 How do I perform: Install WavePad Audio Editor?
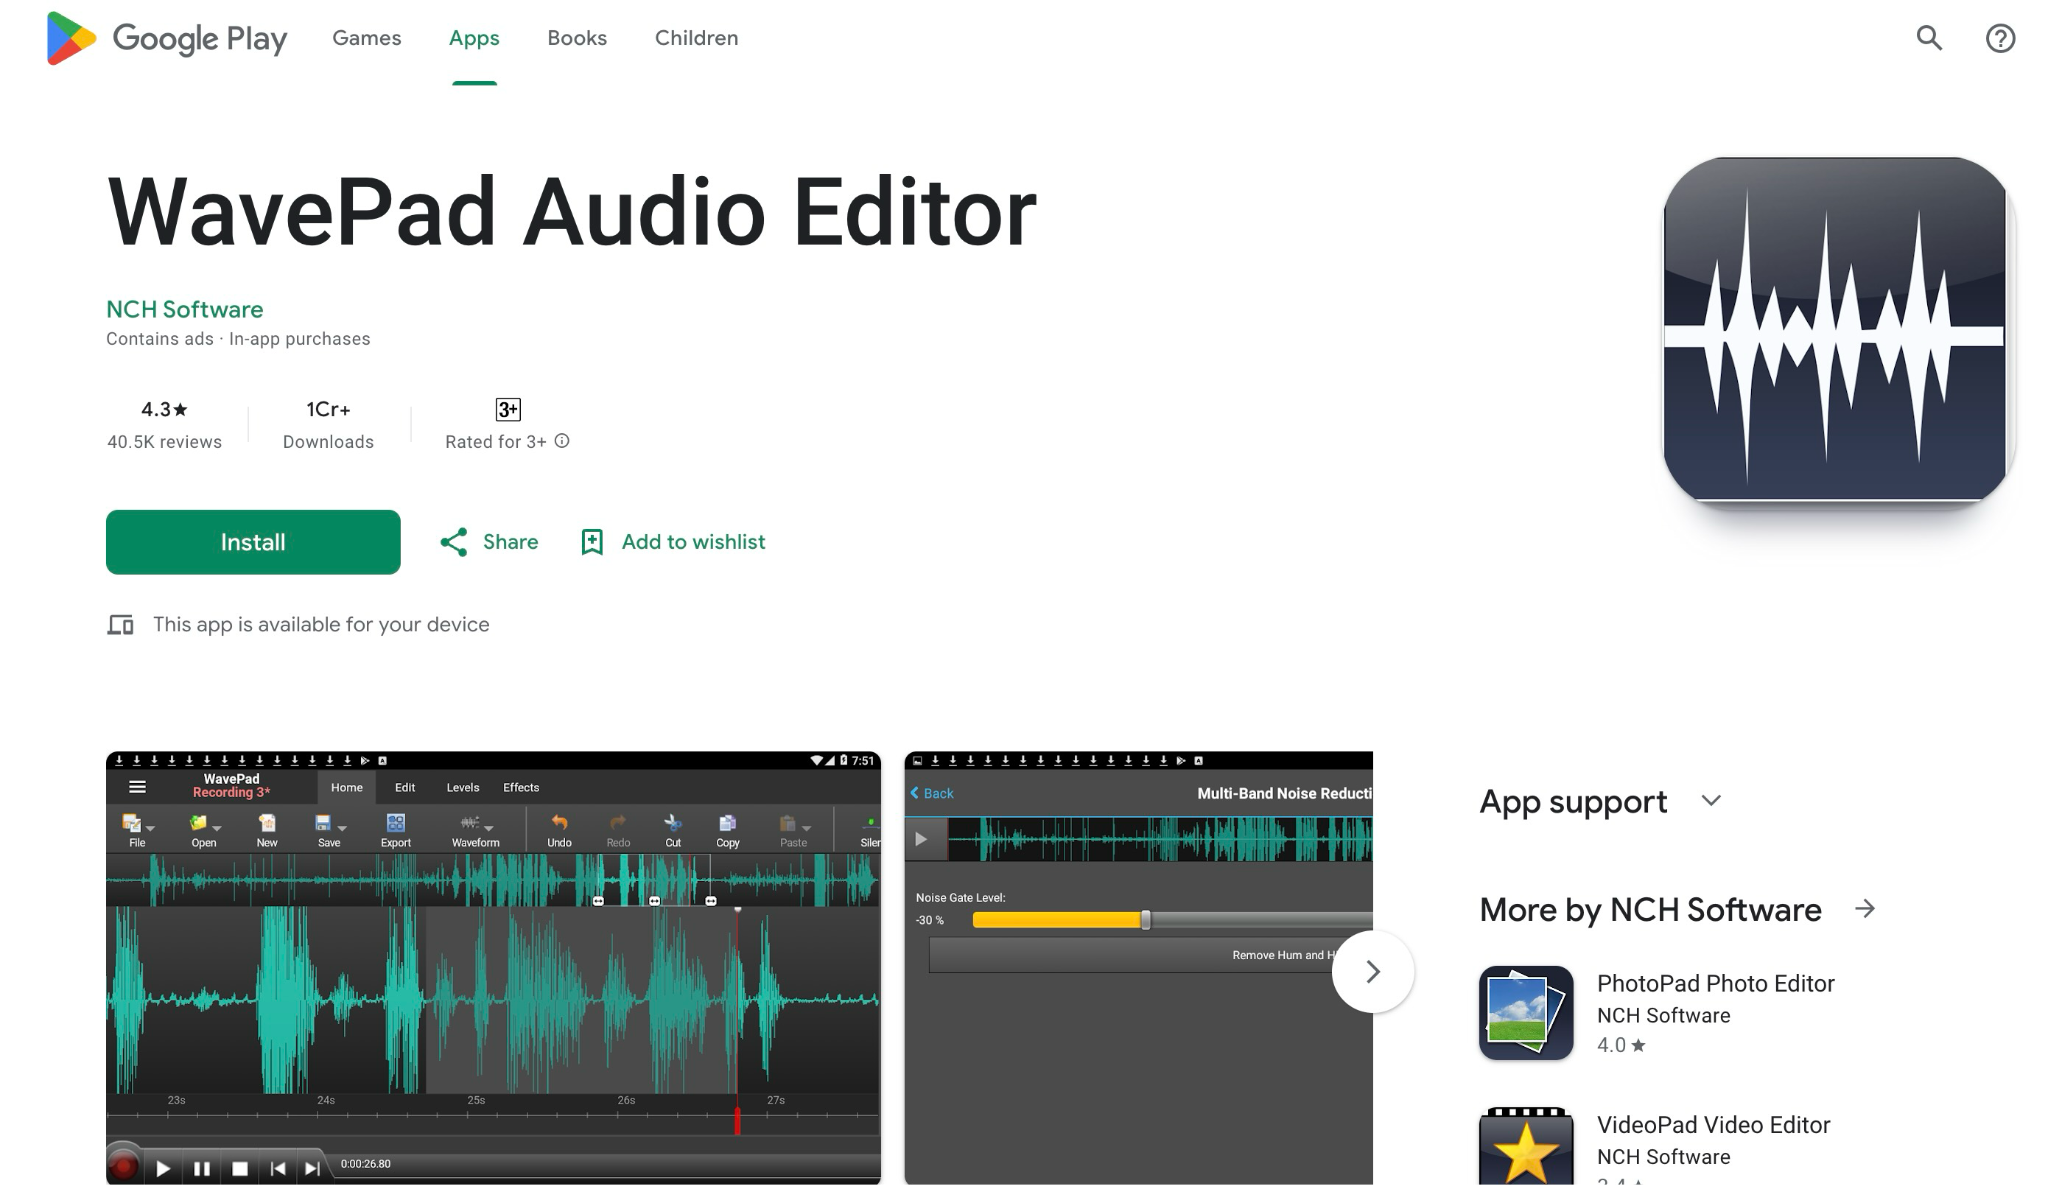[253, 542]
